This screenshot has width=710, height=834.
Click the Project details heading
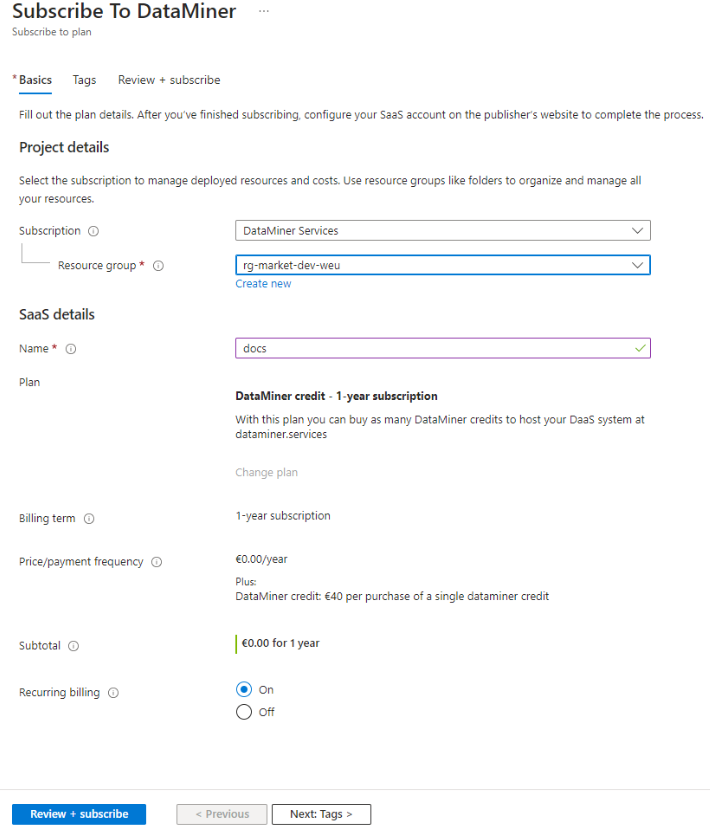[64, 147]
